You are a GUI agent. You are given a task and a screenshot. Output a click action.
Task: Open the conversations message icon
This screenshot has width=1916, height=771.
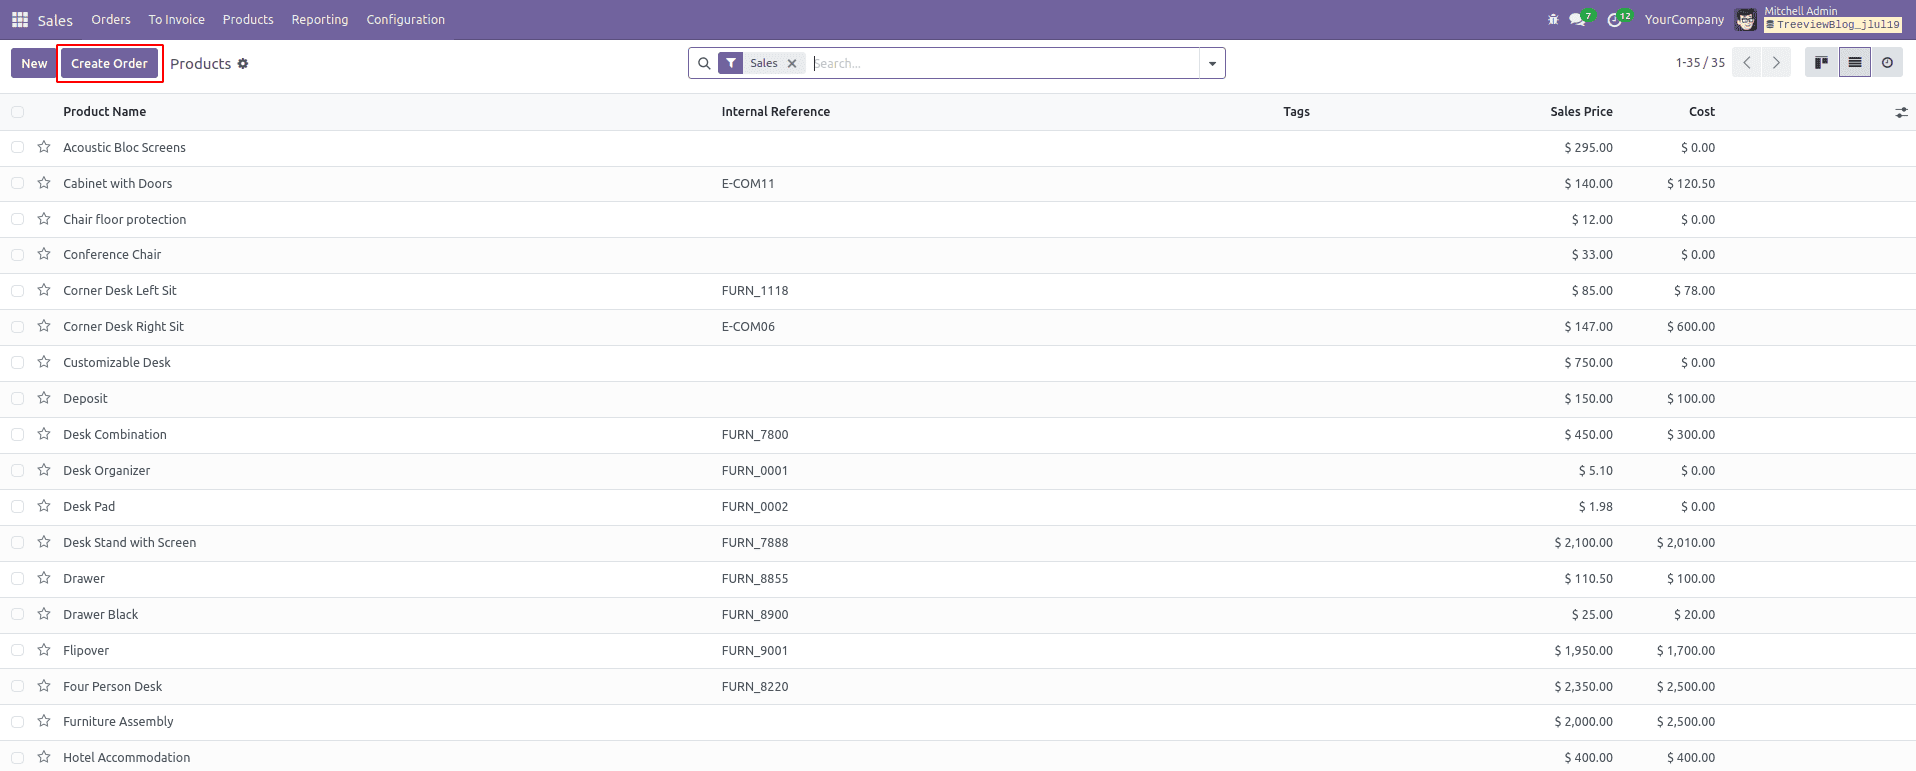coord(1577,20)
